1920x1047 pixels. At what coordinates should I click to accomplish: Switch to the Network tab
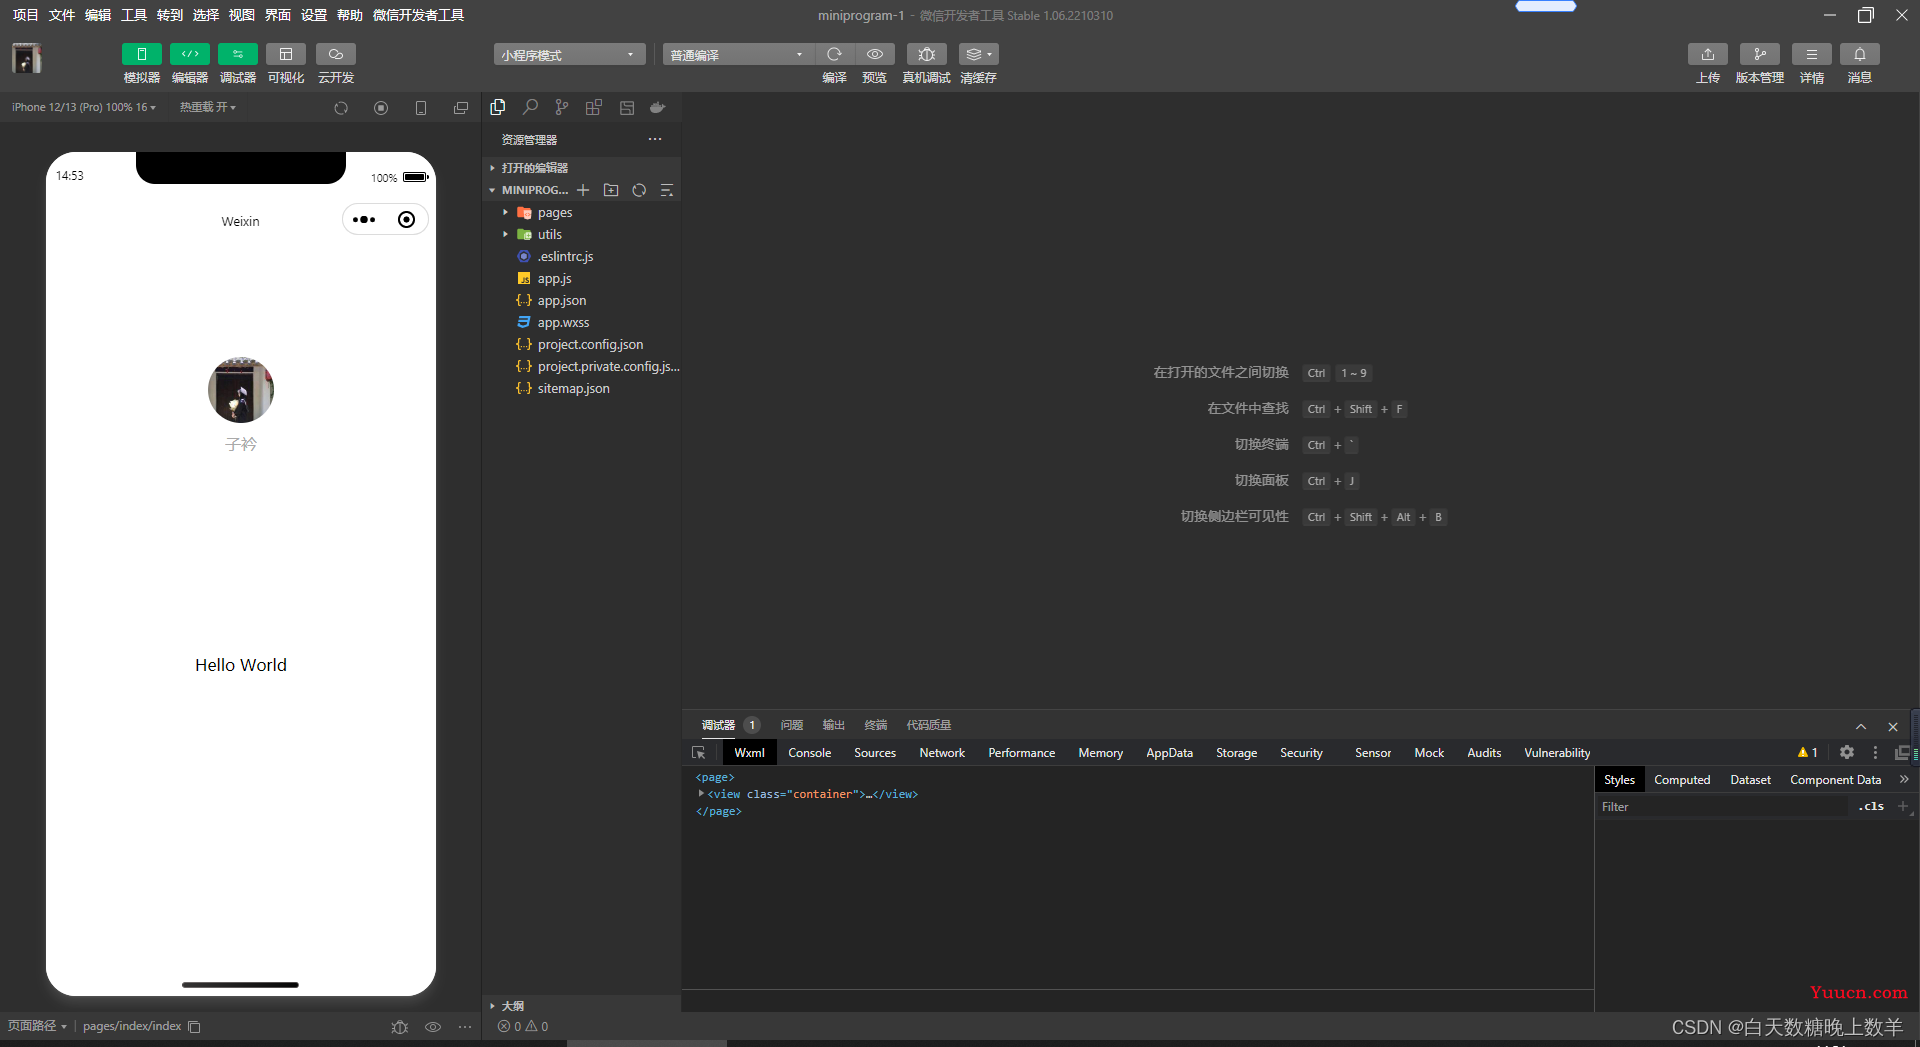pyautogui.click(x=942, y=753)
